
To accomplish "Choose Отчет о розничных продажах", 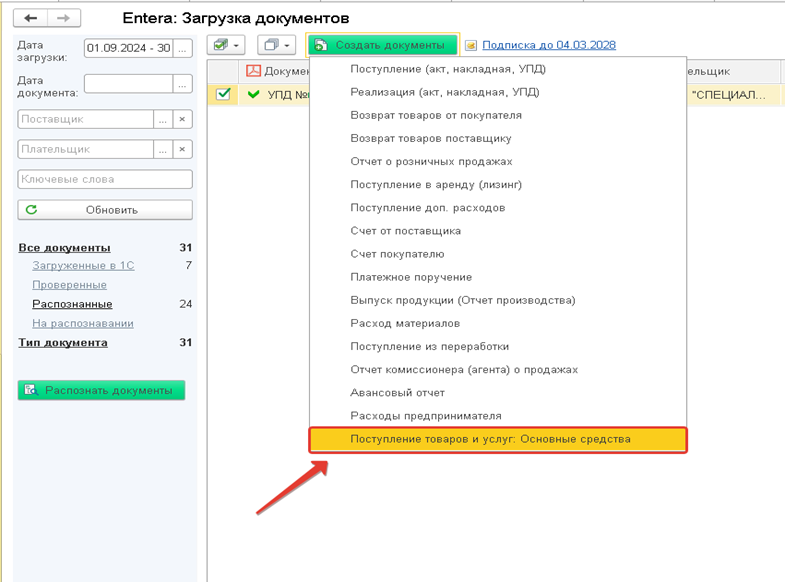I will click(498, 161).
